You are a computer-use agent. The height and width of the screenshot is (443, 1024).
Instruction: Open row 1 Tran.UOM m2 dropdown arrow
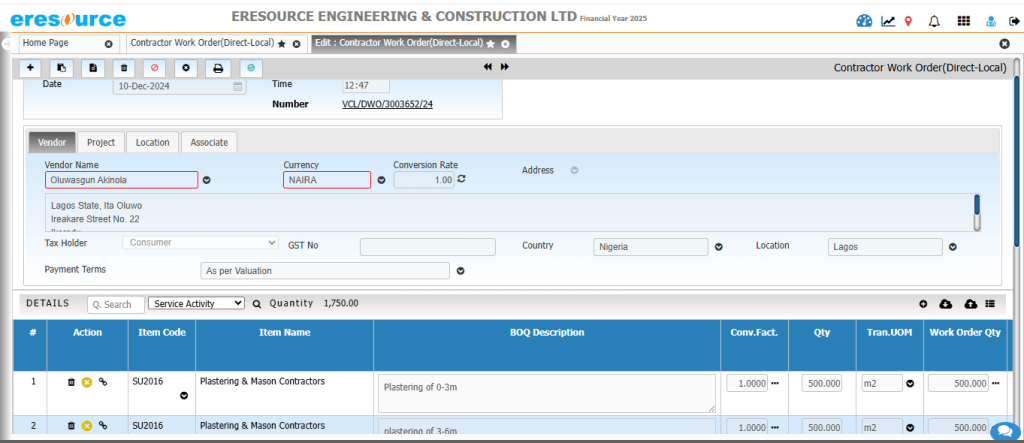tap(910, 384)
